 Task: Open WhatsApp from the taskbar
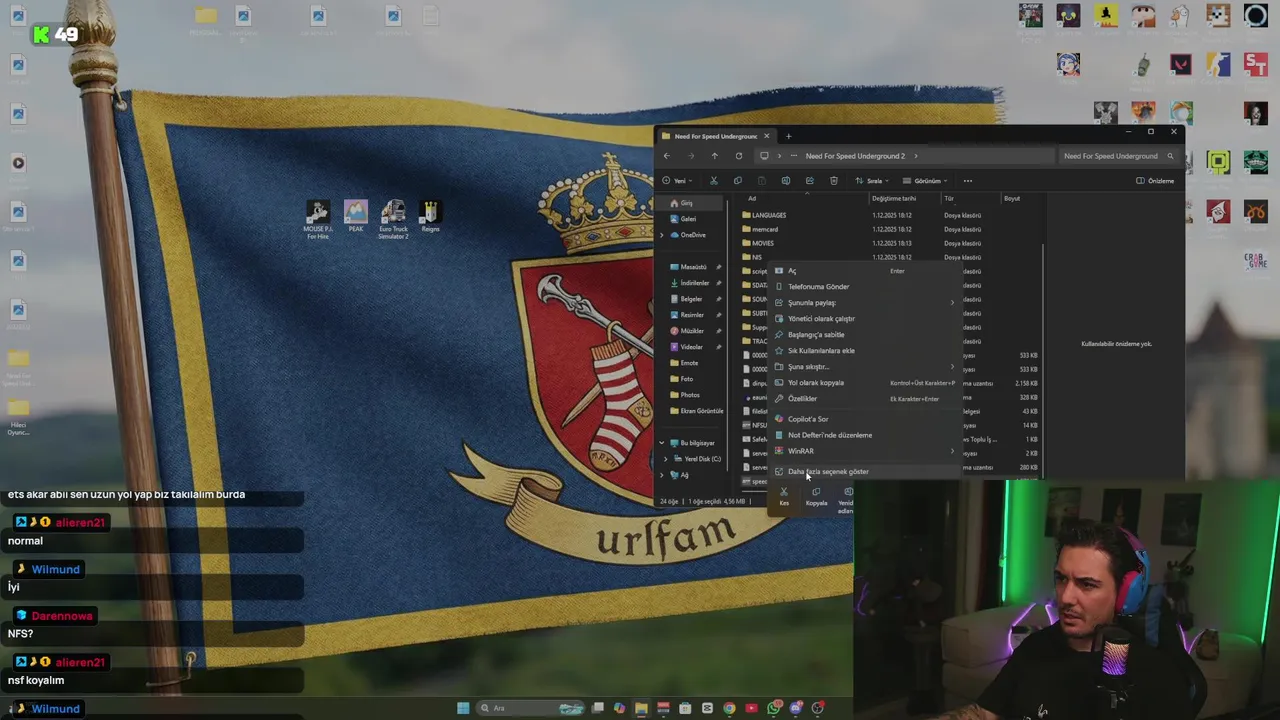coord(774,708)
